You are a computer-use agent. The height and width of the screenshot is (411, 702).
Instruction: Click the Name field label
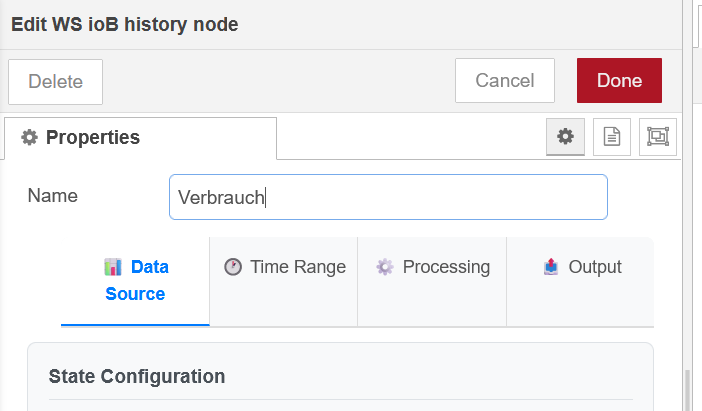(x=53, y=196)
